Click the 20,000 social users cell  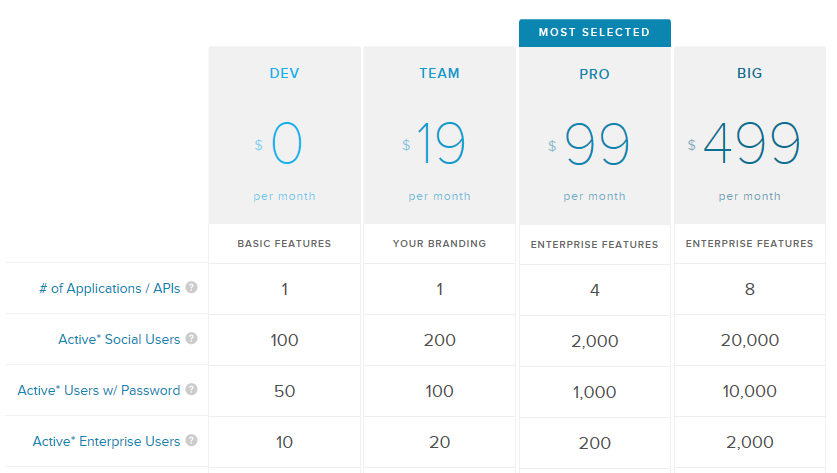(x=749, y=341)
